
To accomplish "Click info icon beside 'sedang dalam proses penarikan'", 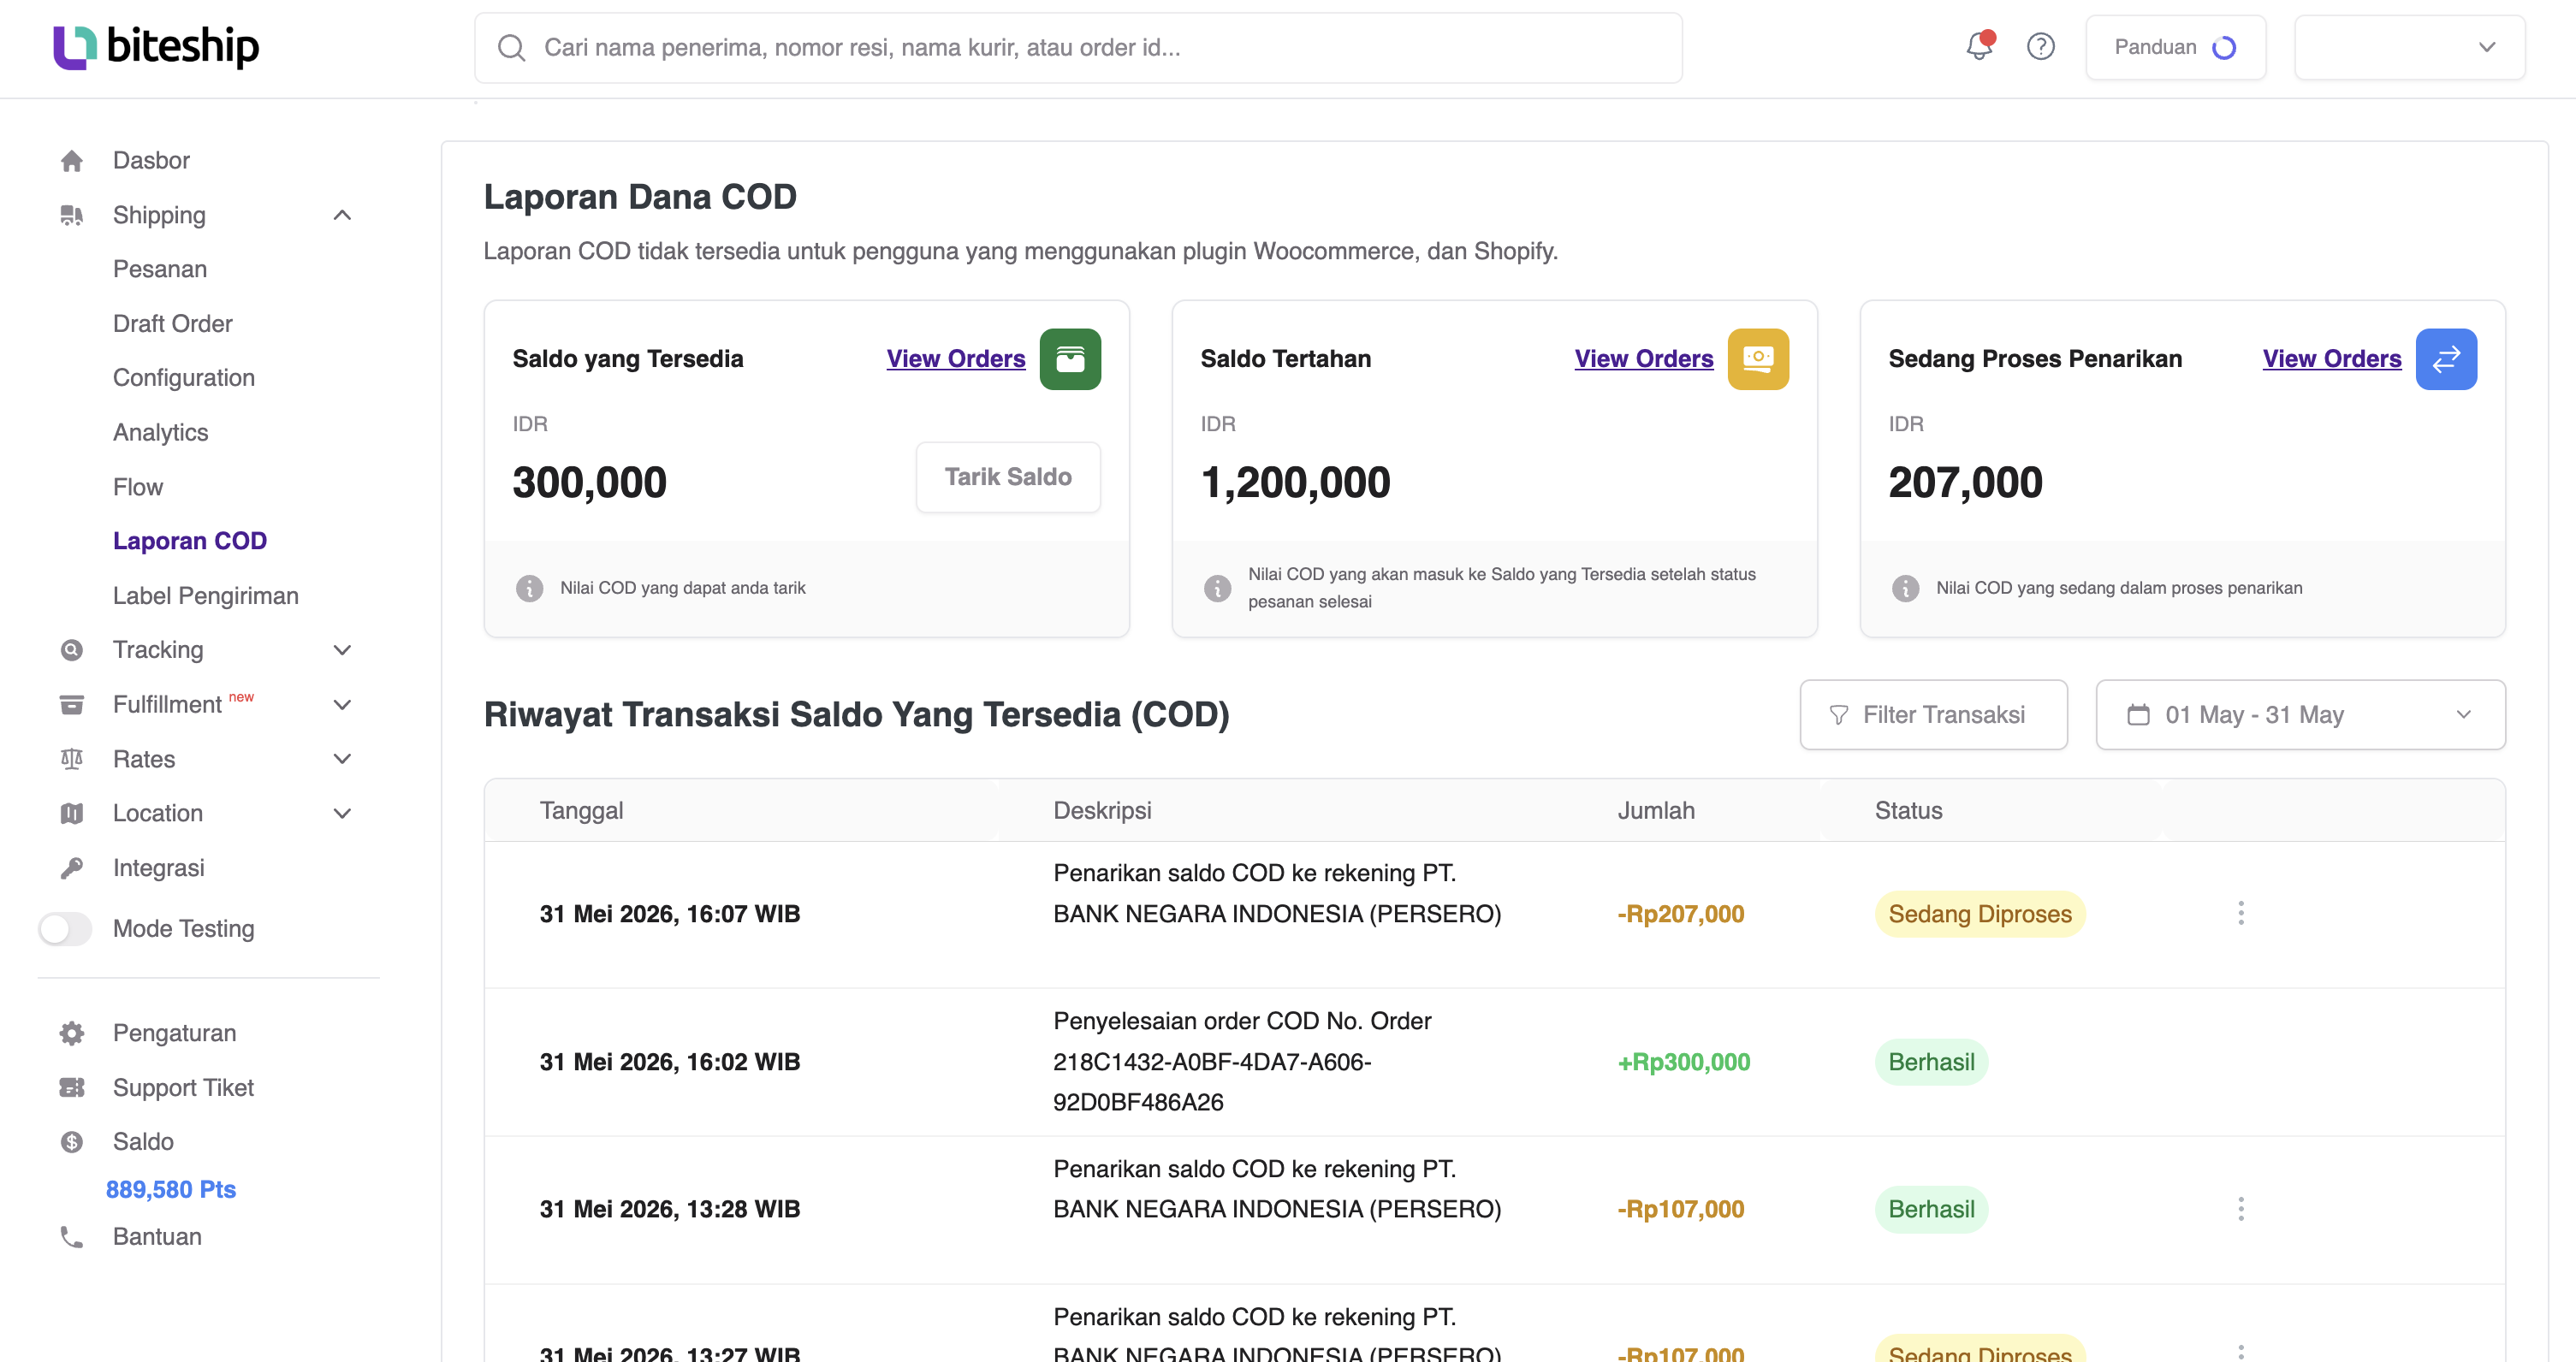I will tap(1905, 588).
